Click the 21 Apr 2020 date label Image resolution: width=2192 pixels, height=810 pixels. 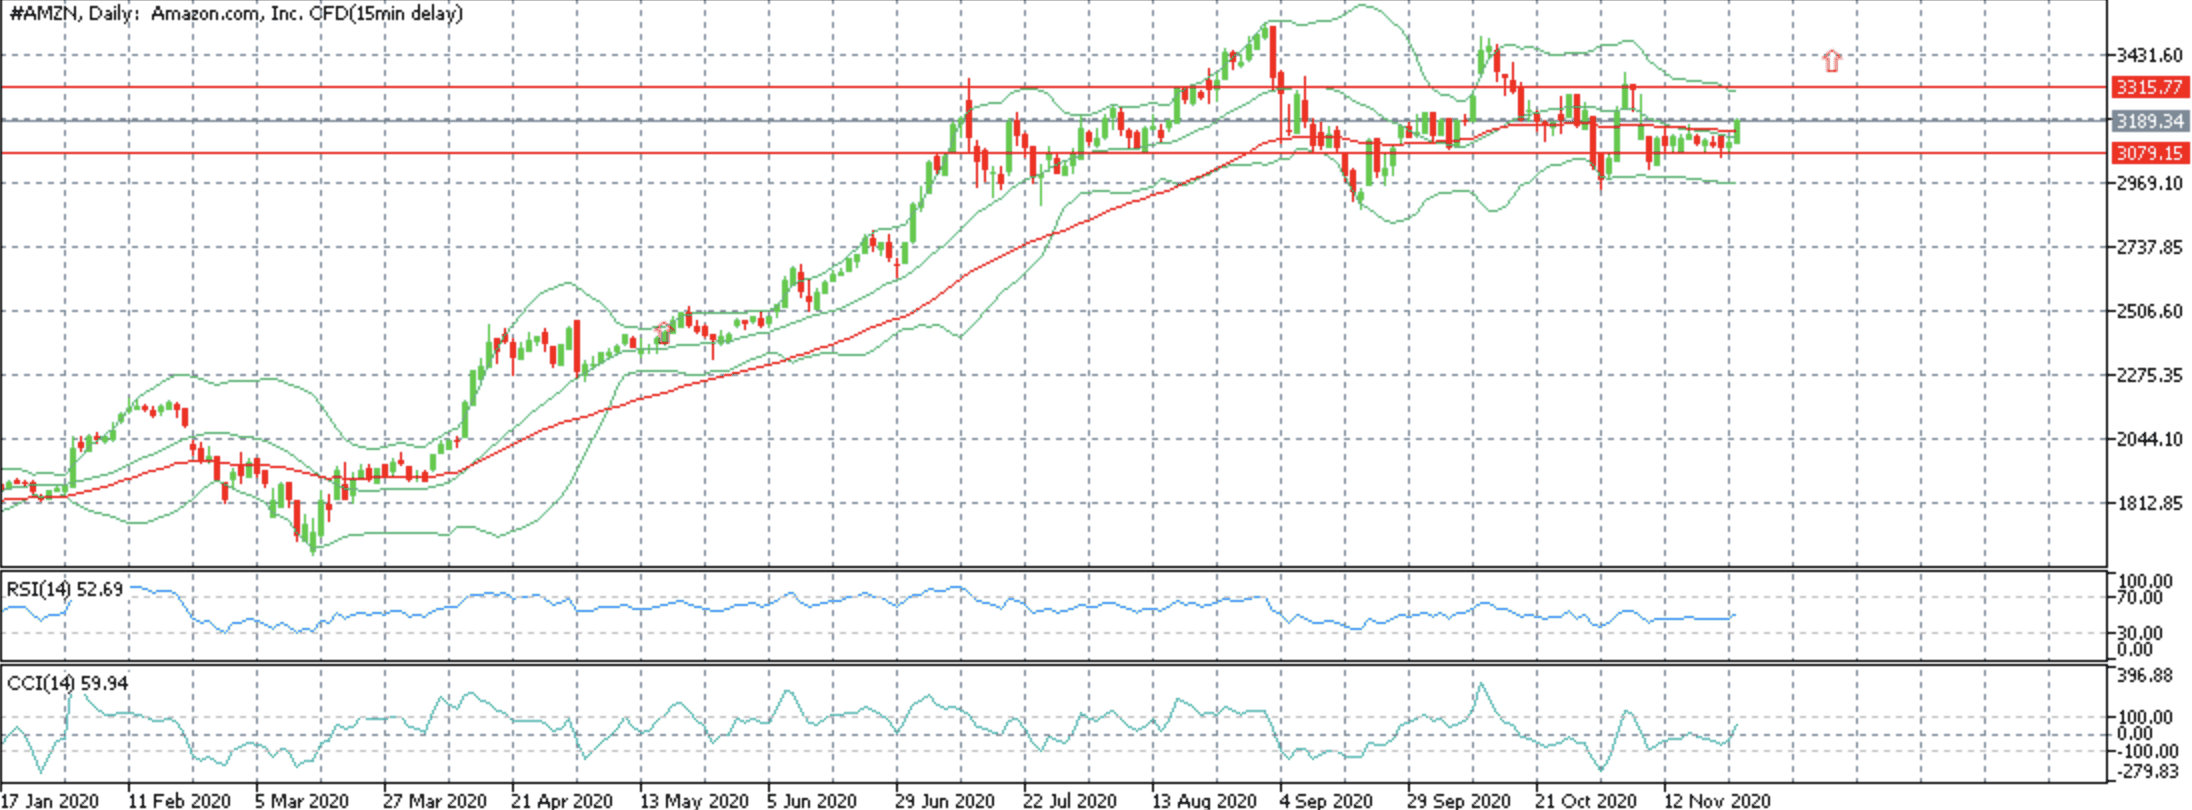[x=561, y=800]
